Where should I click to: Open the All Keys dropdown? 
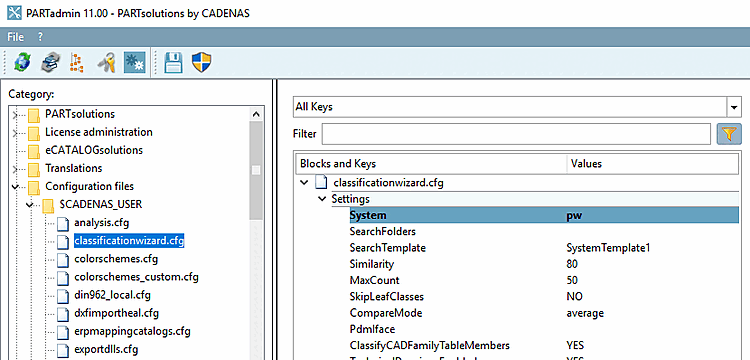click(733, 107)
